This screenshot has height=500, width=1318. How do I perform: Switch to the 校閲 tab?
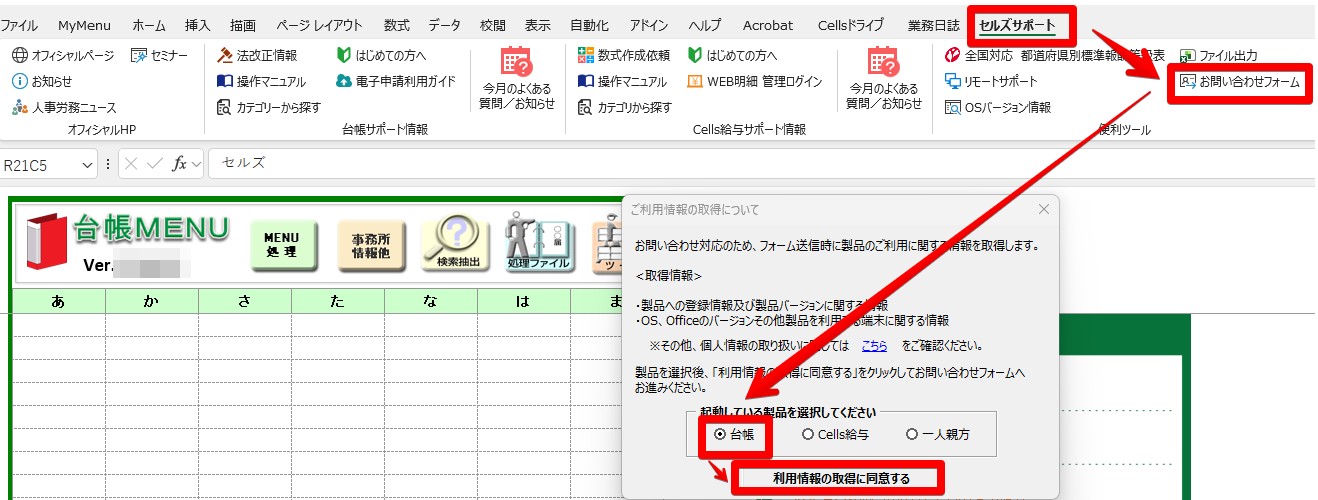point(493,25)
